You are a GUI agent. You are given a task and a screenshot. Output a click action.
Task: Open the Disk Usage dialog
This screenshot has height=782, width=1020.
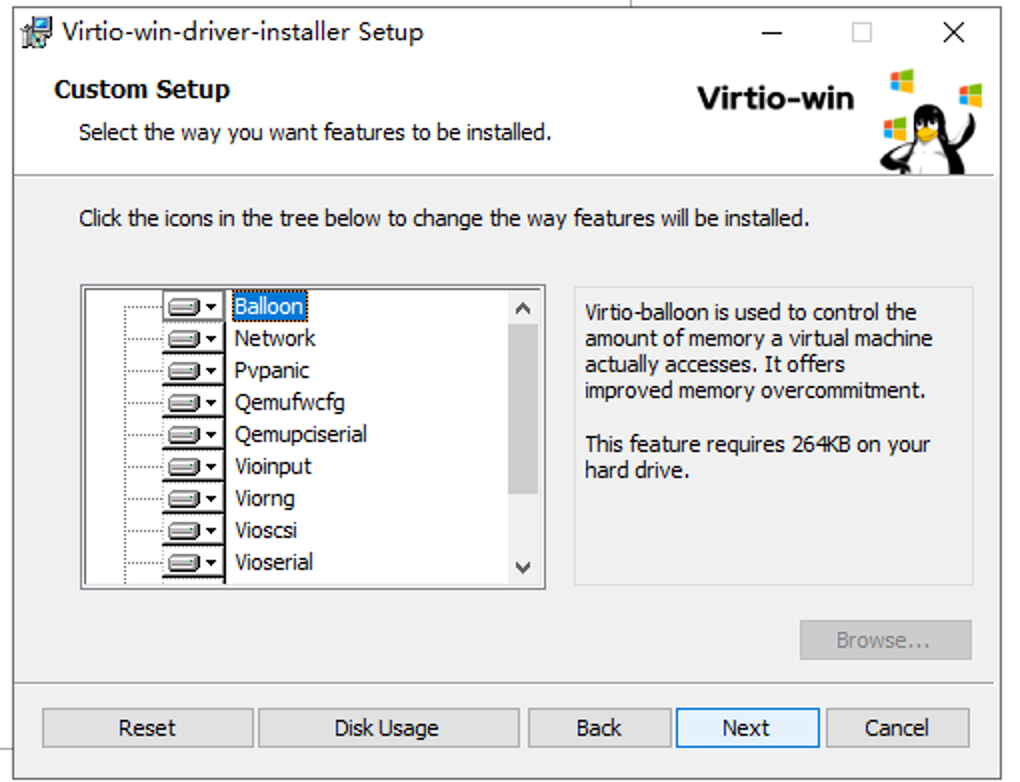coord(388,727)
